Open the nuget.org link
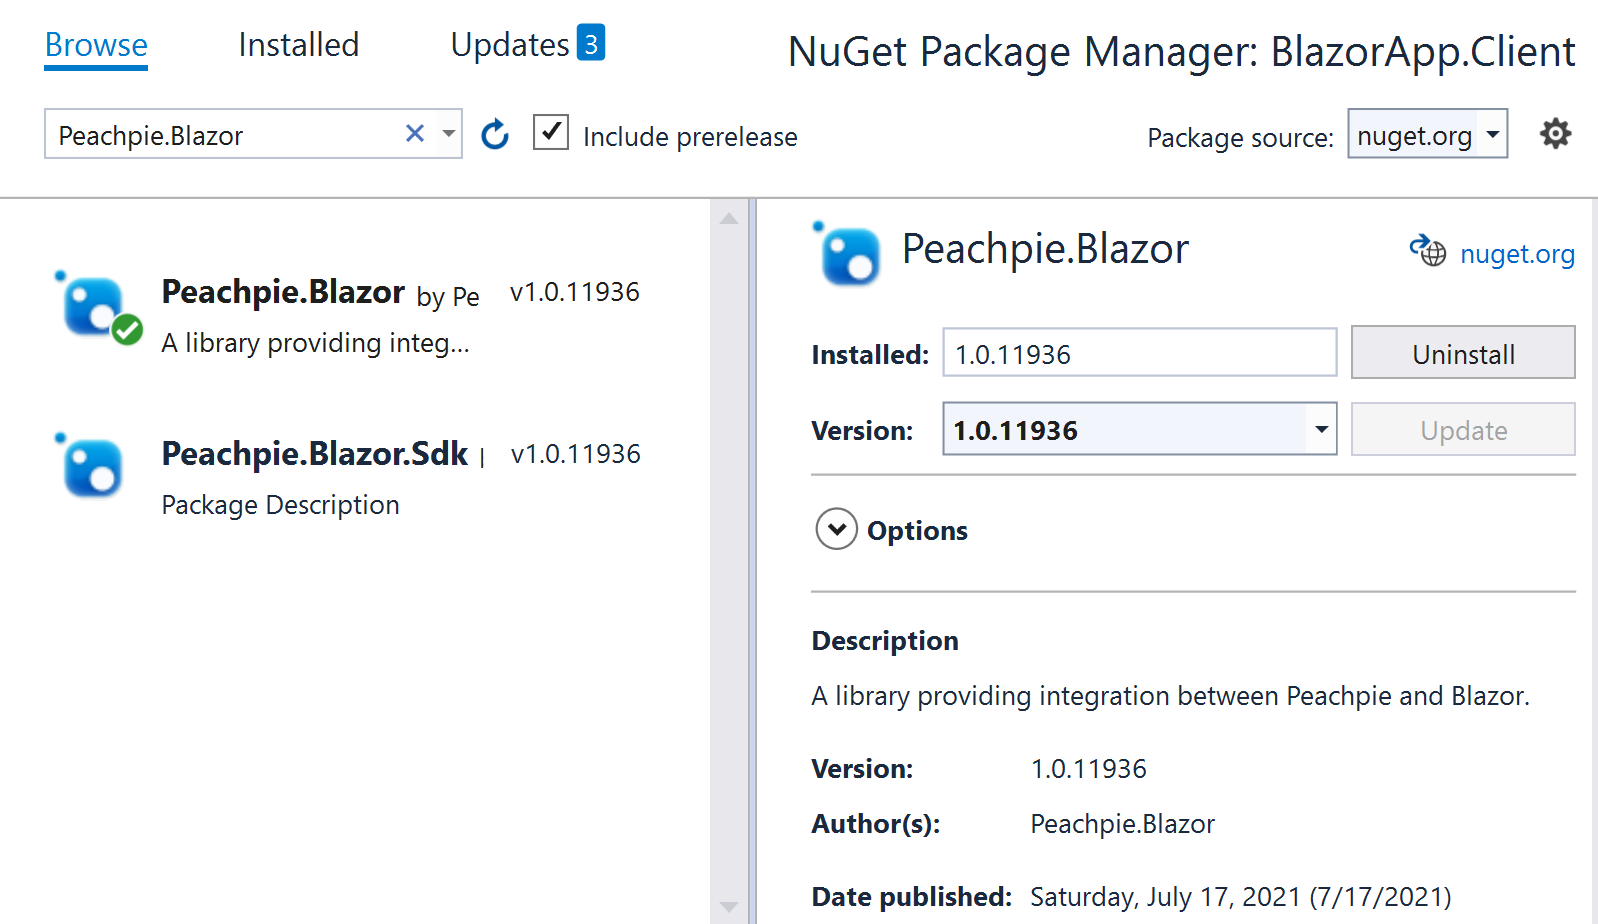This screenshot has height=924, width=1598. 1517,254
